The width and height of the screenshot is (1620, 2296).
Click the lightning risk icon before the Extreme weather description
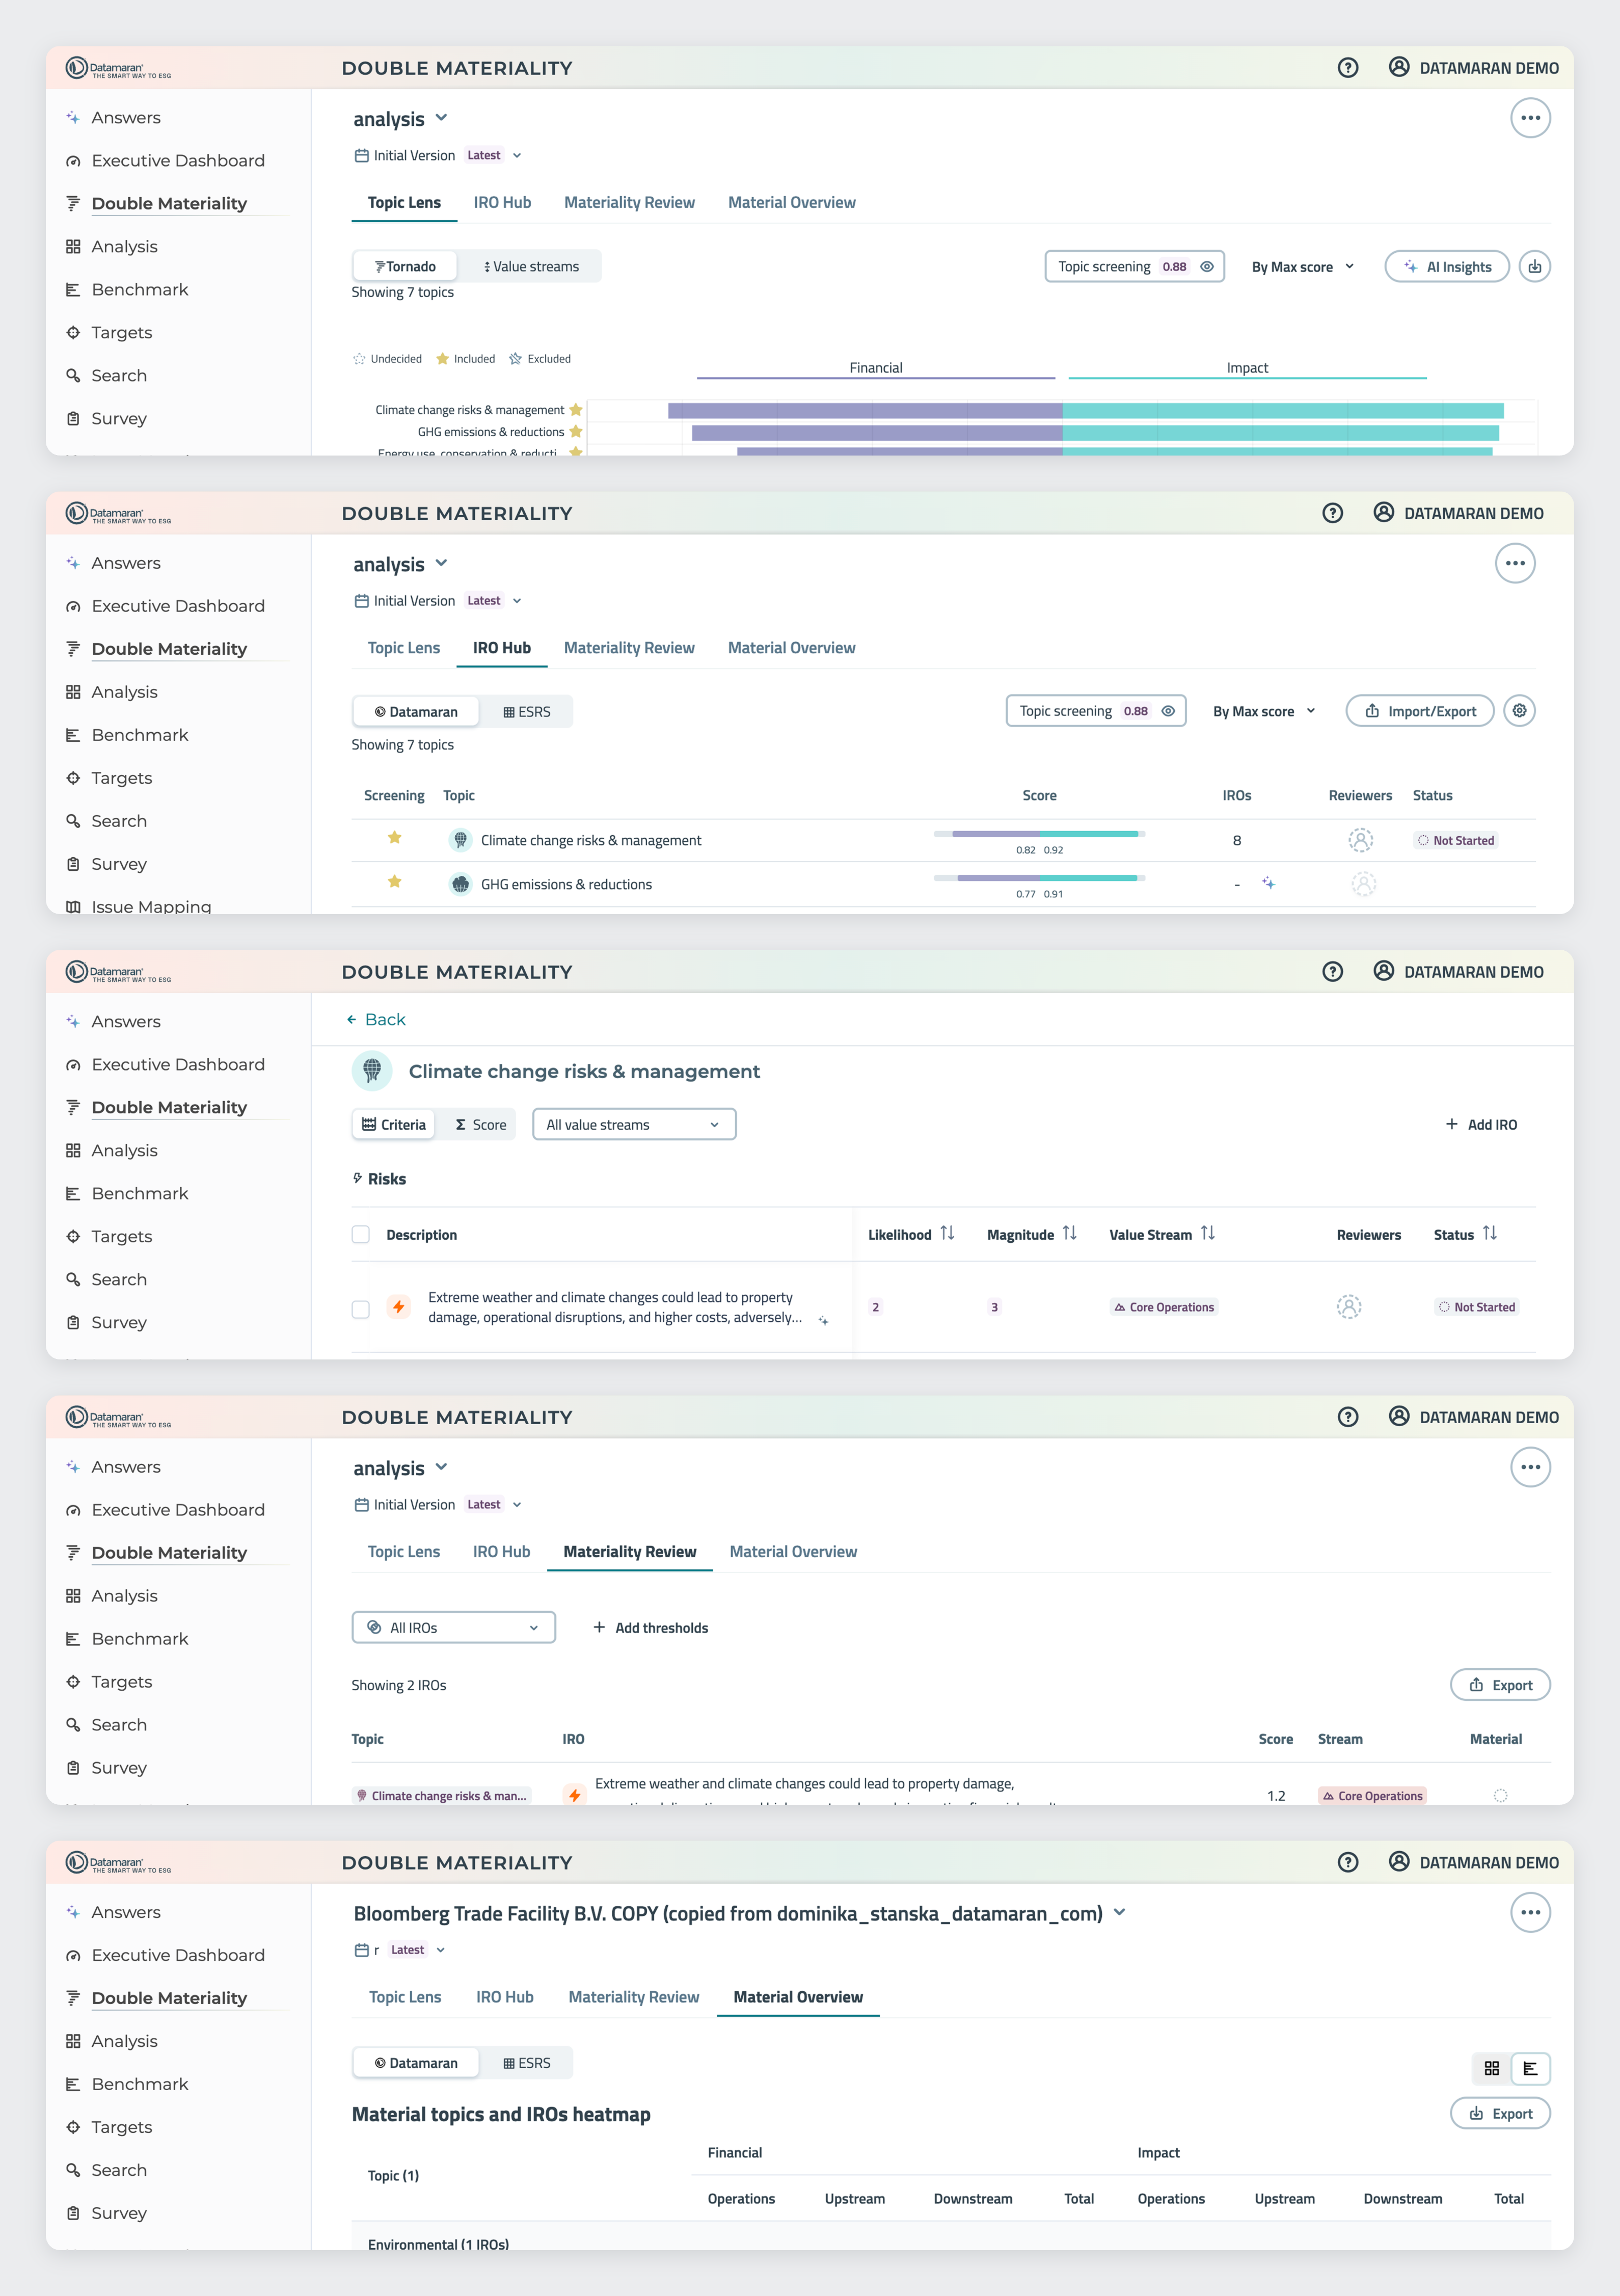point(399,1307)
